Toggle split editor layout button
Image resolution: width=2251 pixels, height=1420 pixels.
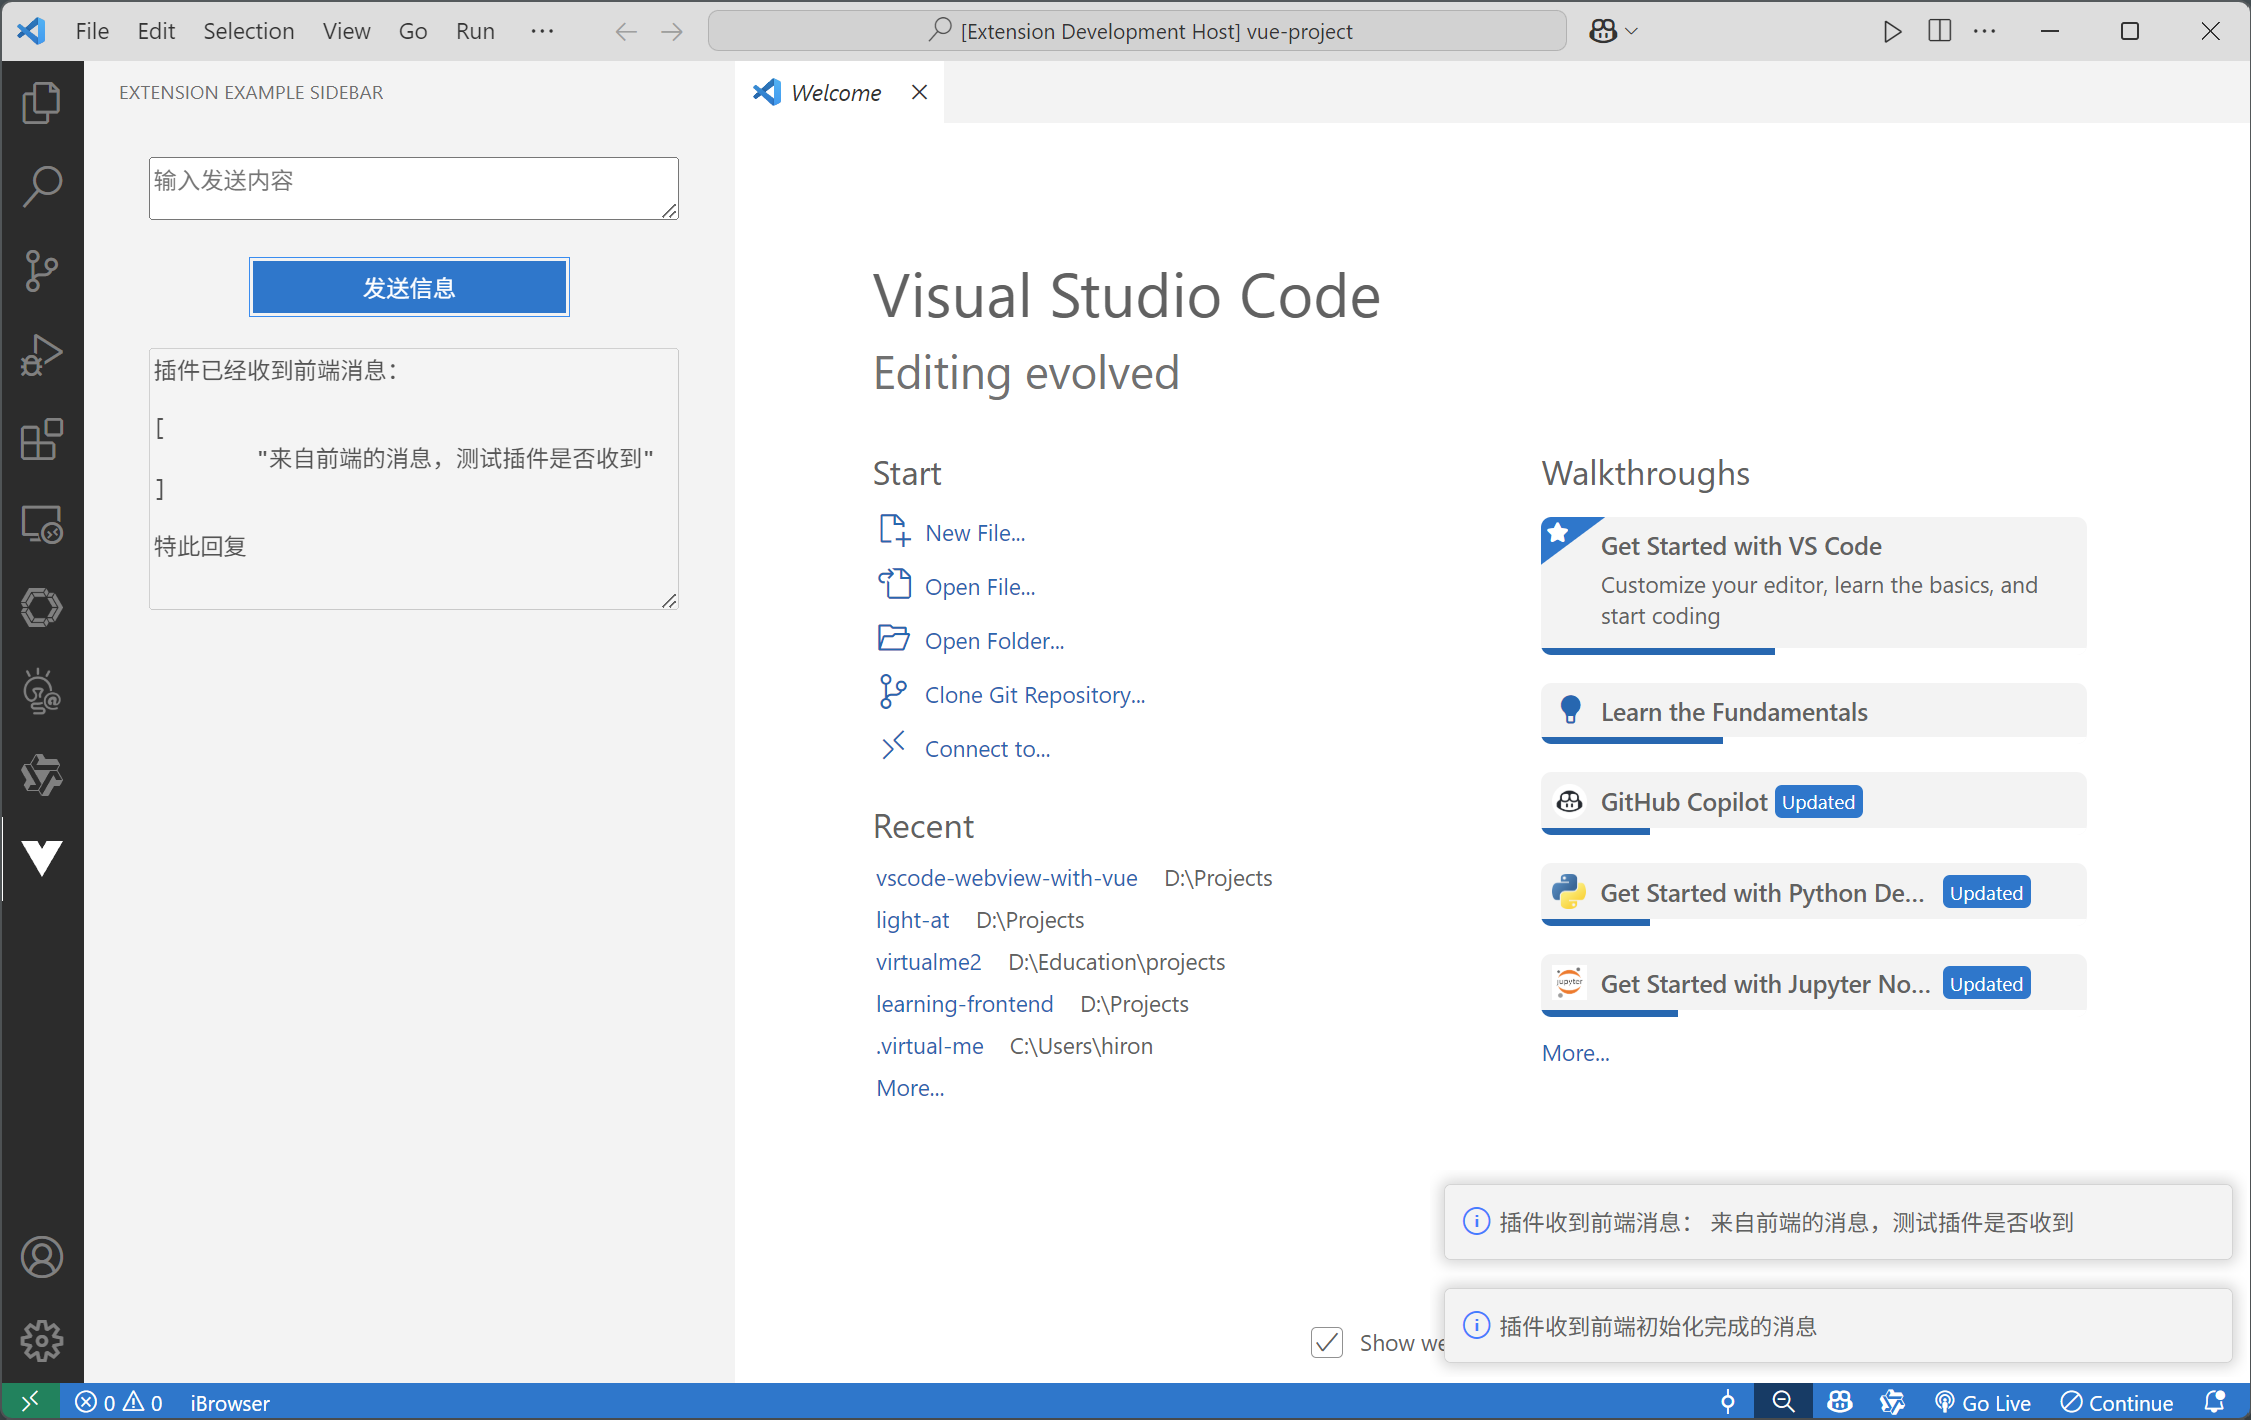click(1939, 31)
